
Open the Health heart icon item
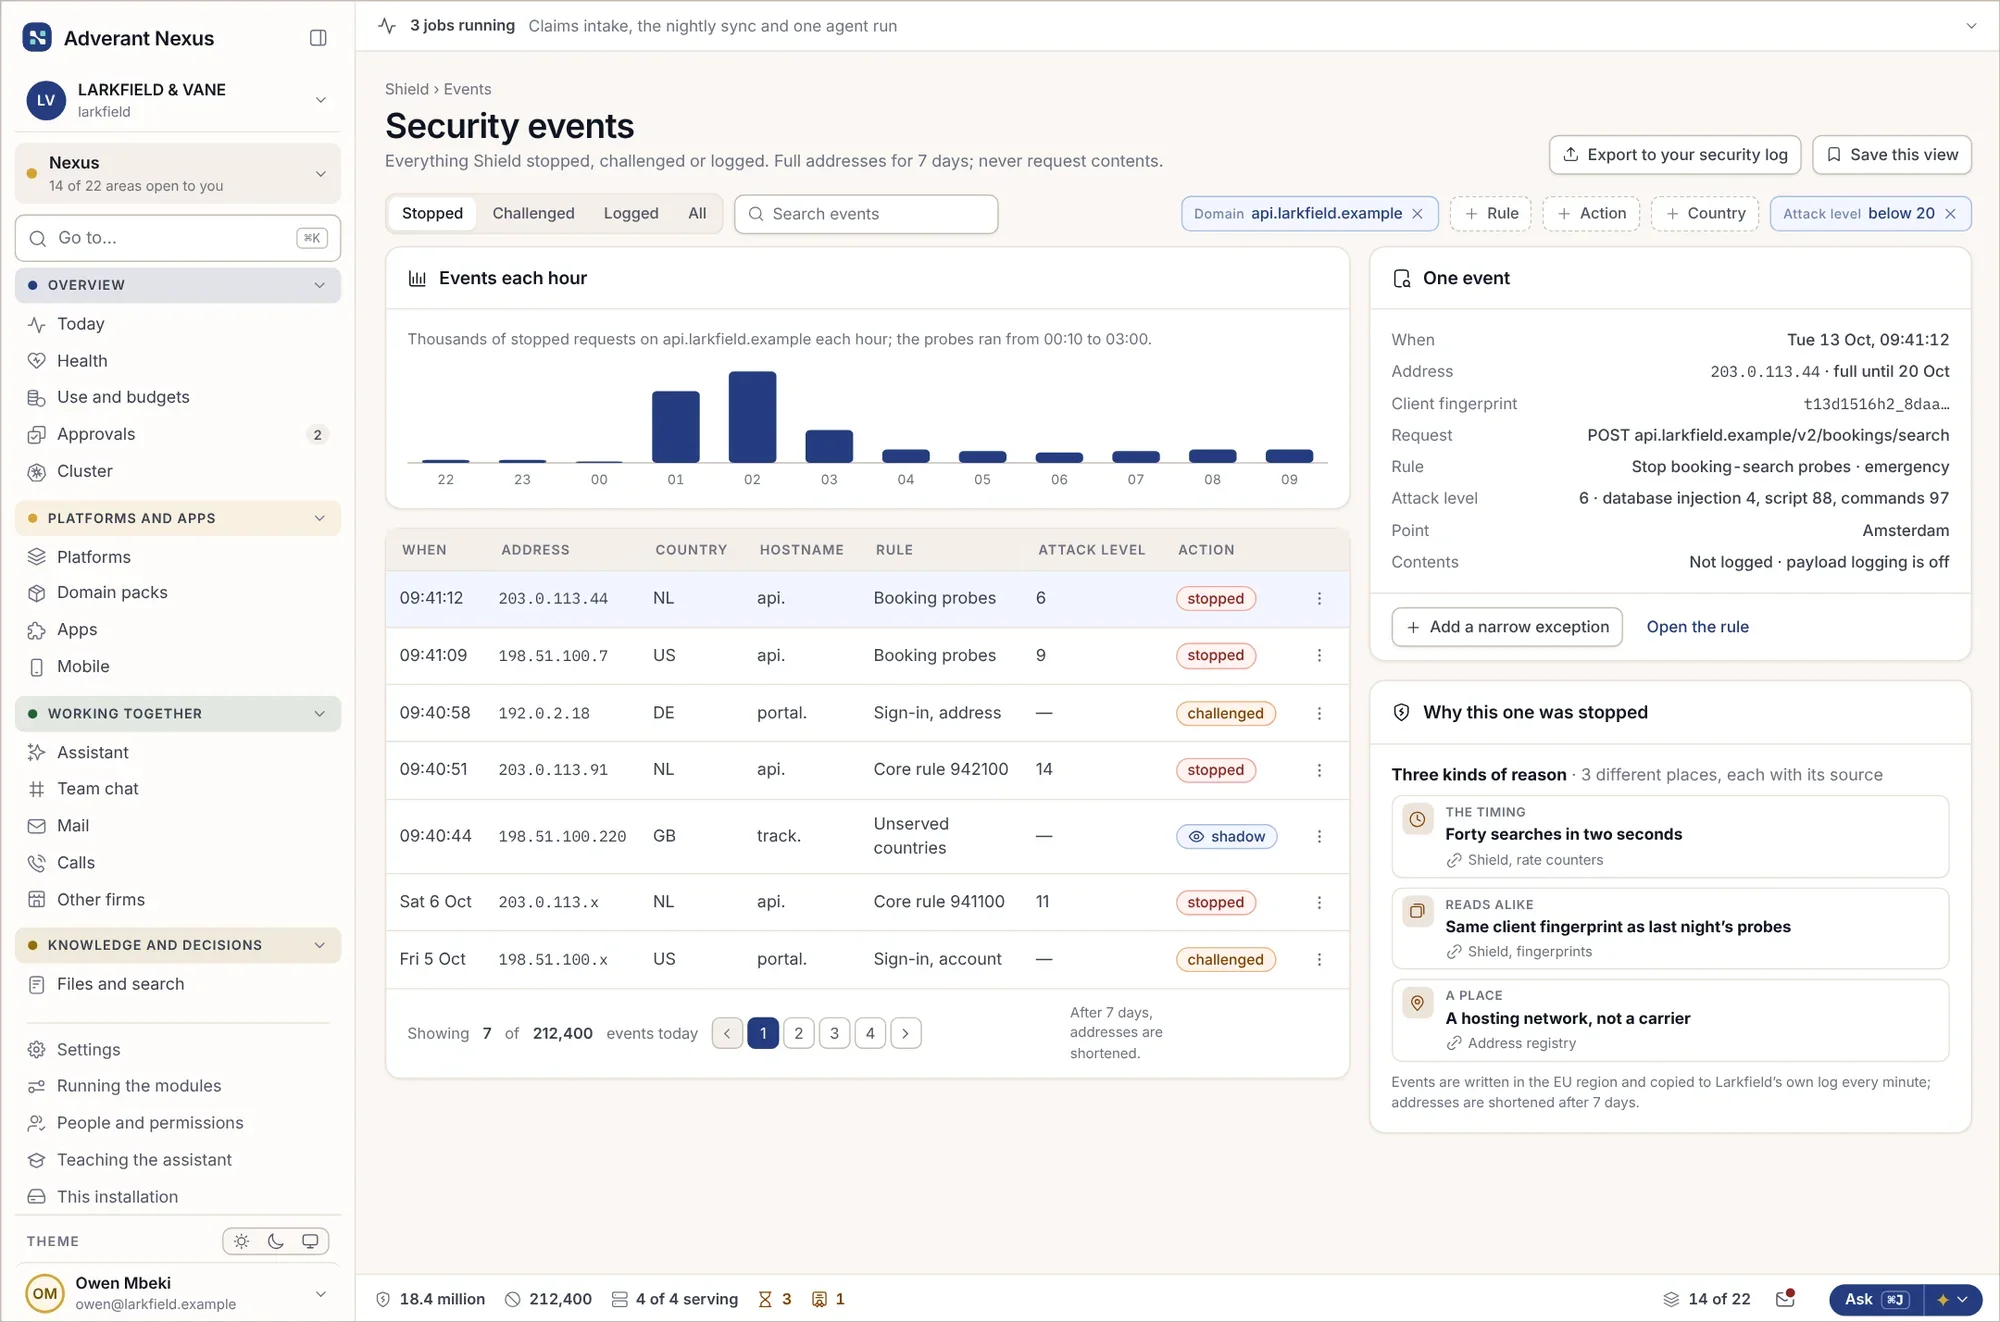[x=37, y=361]
